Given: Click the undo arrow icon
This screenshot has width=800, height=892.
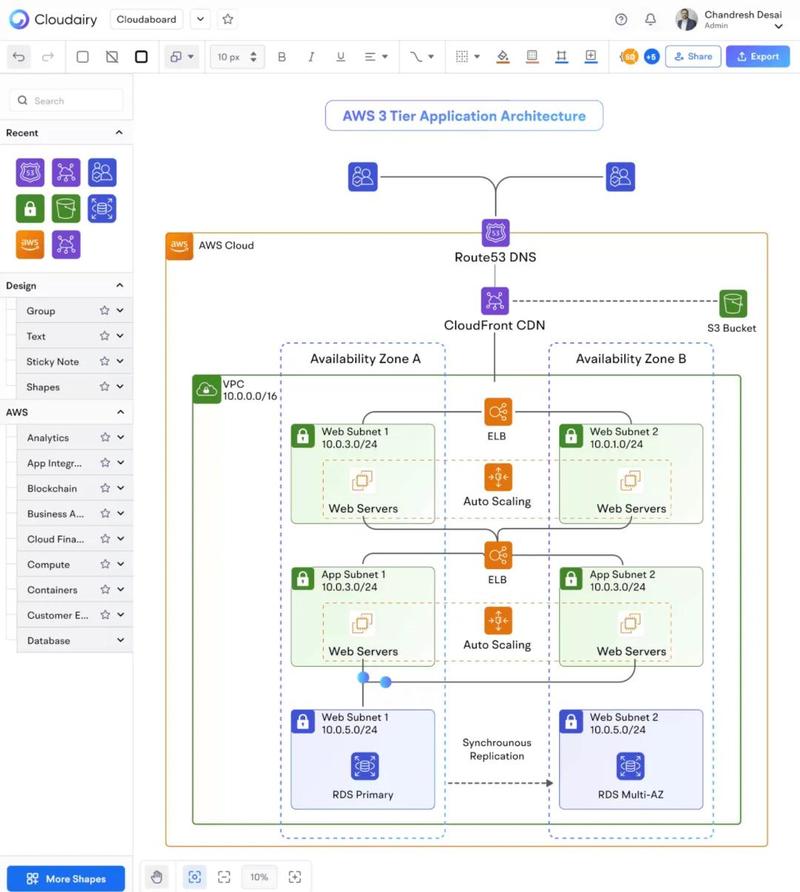Looking at the screenshot, I should point(19,57).
